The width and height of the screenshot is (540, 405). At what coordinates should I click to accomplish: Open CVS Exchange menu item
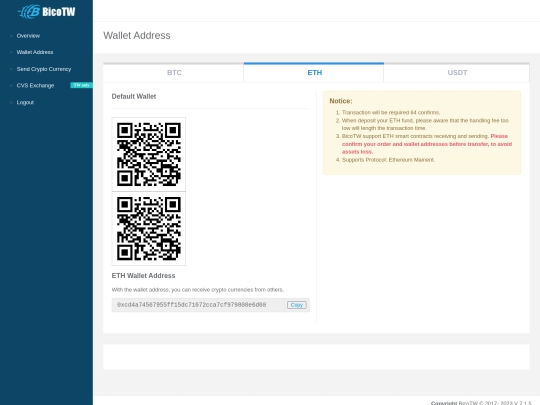35,86
